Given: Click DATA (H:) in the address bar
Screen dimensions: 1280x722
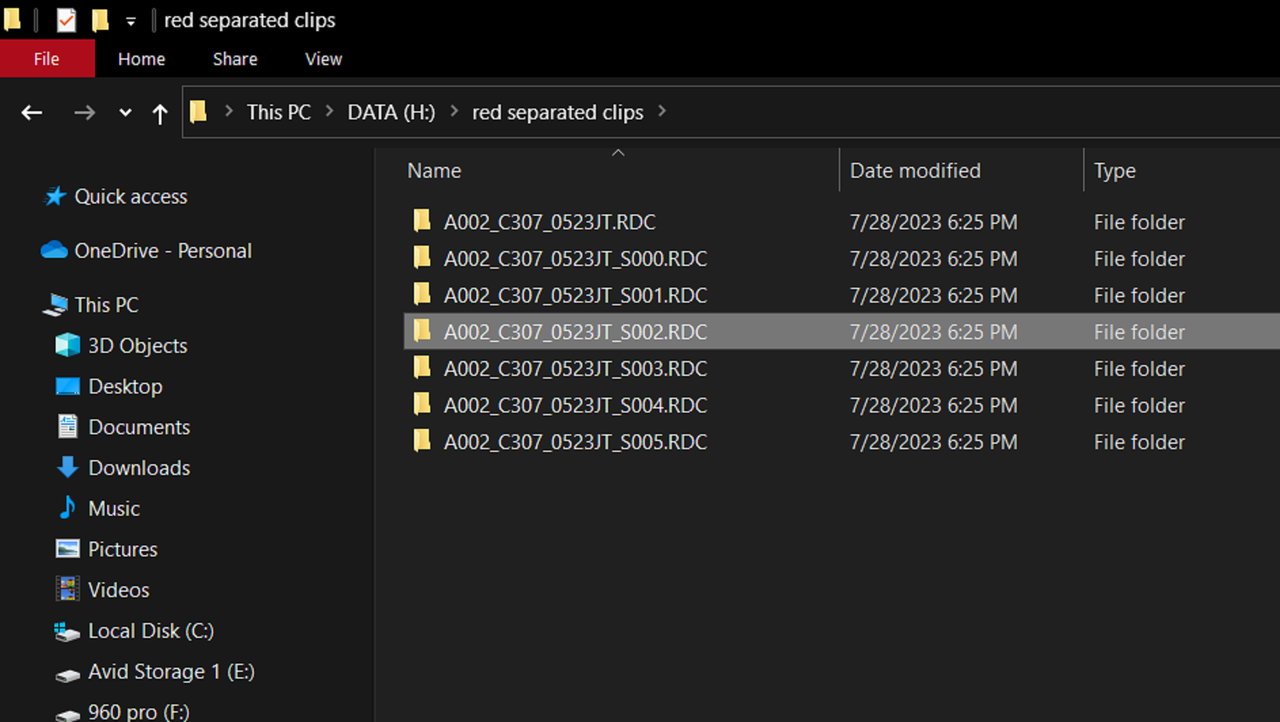Looking at the screenshot, I should click(x=391, y=112).
